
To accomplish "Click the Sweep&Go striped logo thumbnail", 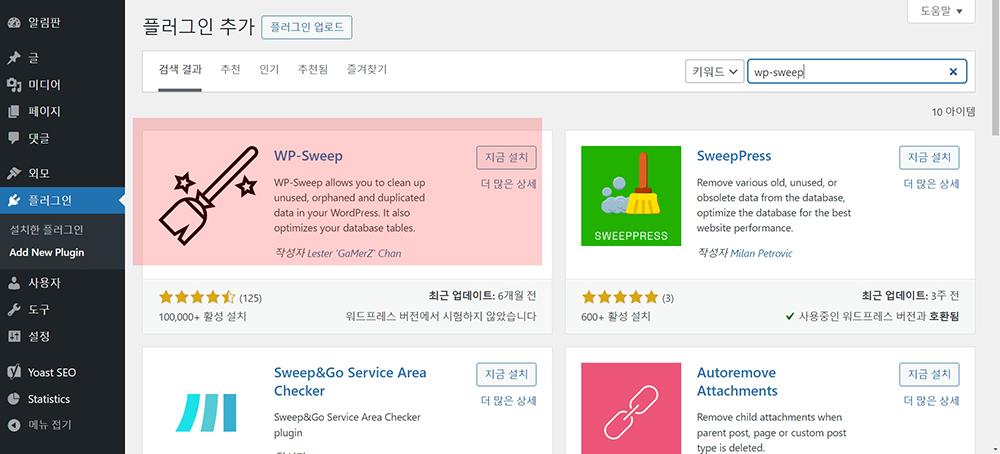I will point(207,413).
